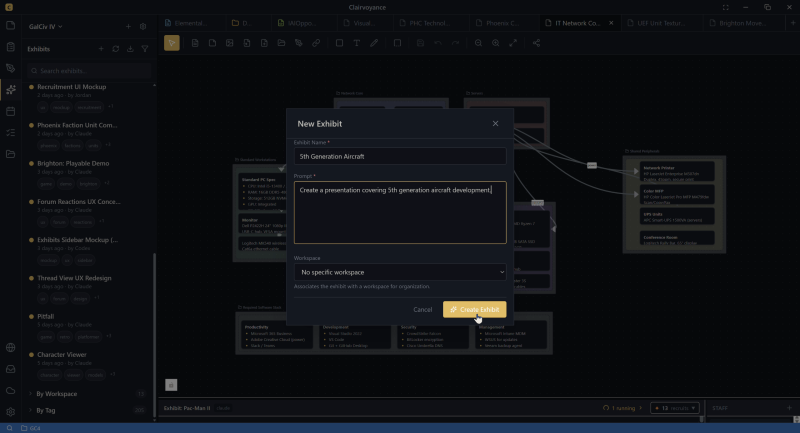Click the refresh exhibits icon
Viewport: 800px width, 433px height.
pos(116,48)
